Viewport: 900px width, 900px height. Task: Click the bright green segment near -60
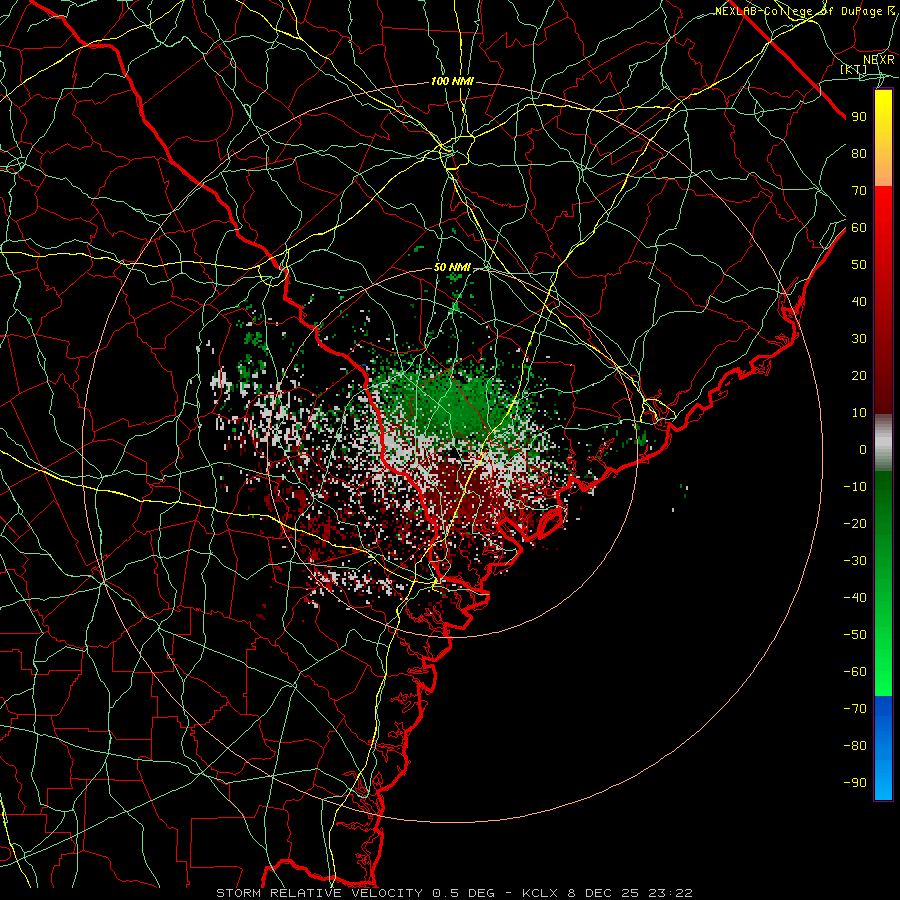883,677
